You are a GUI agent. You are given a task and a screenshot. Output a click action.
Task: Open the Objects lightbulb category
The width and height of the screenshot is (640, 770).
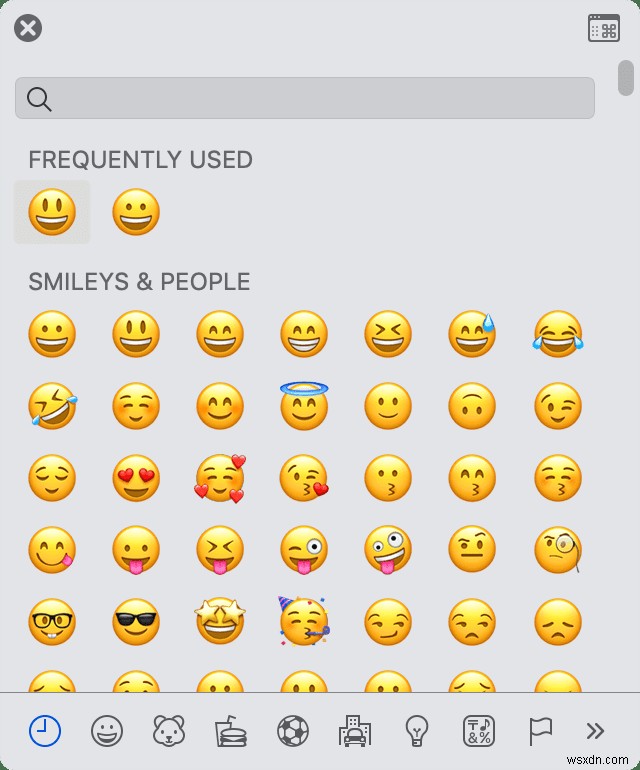tap(417, 731)
